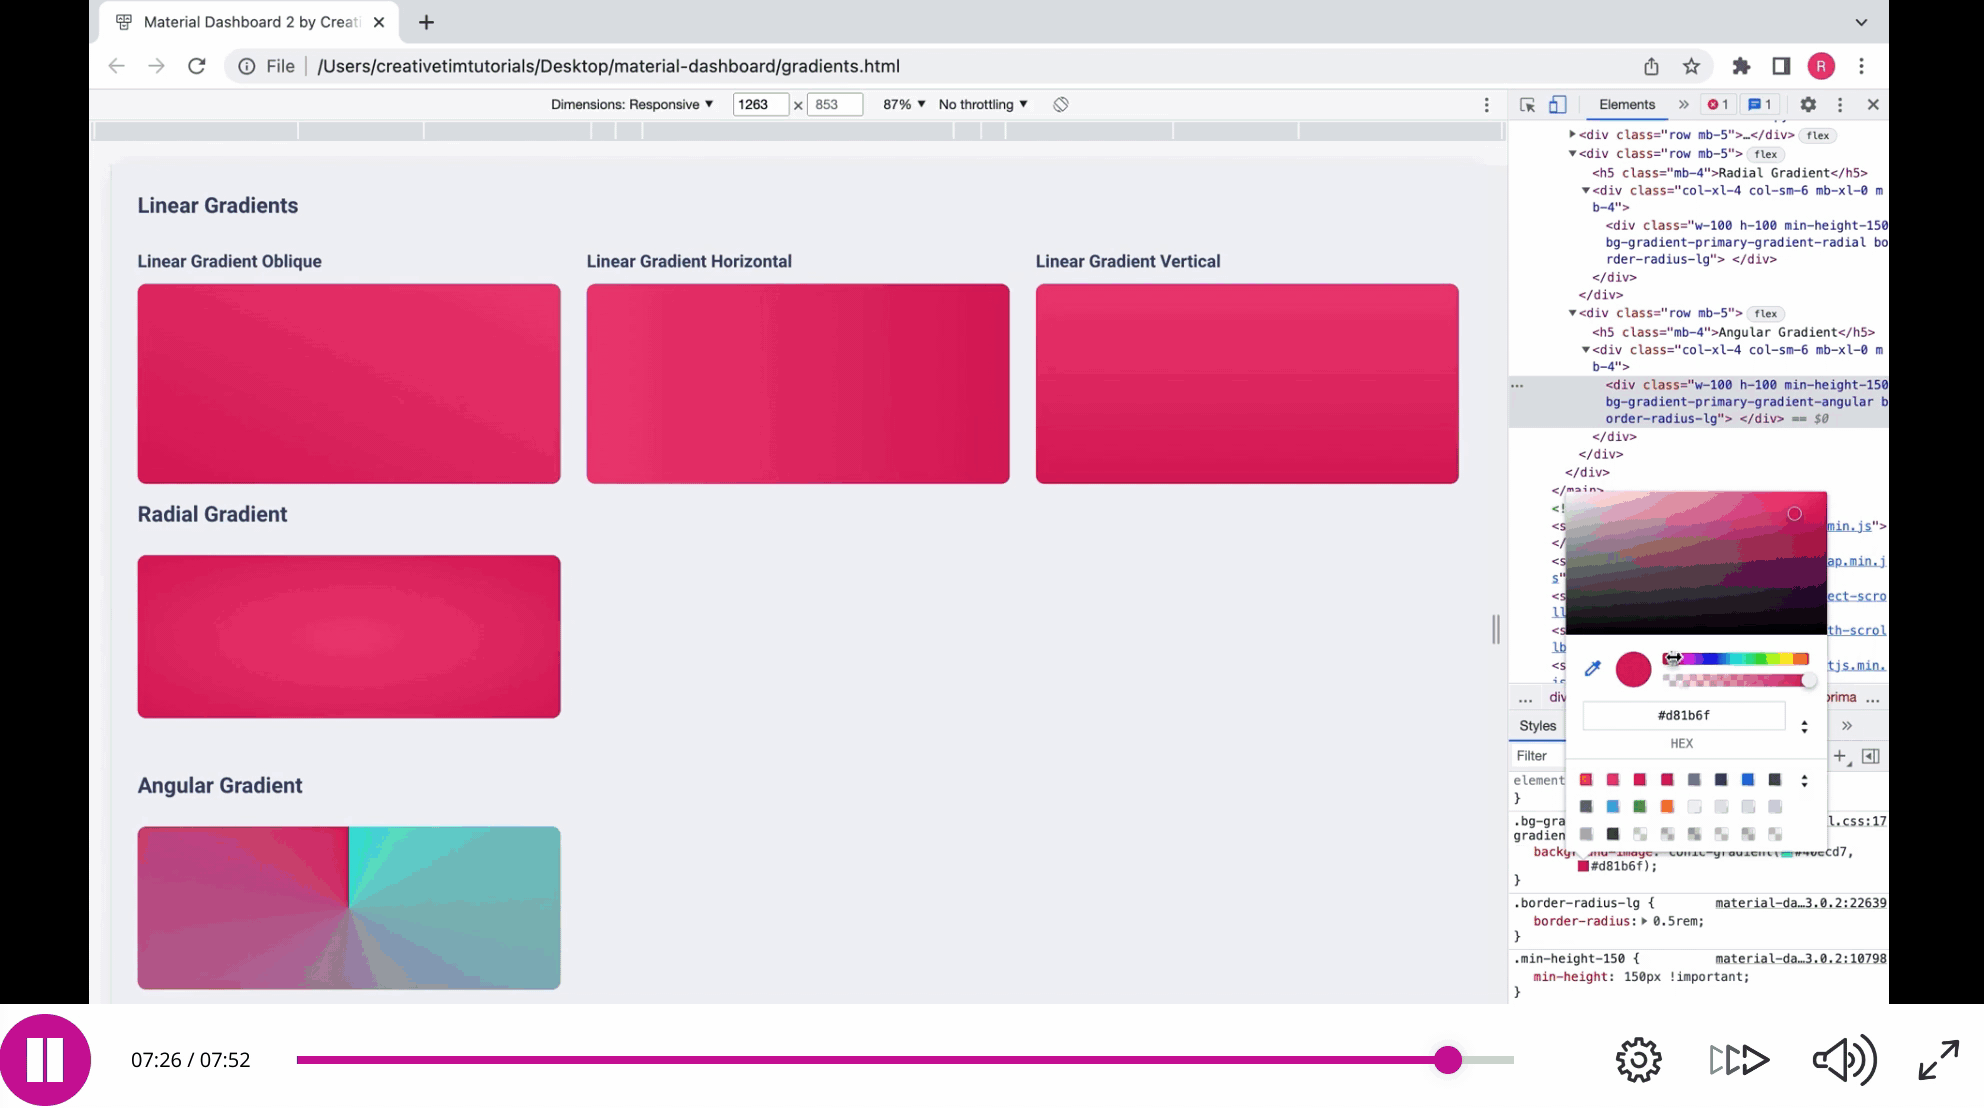Toggle the device toolbar icon
The height and width of the screenshot is (1108, 1984).
[x=1557, y=104]
